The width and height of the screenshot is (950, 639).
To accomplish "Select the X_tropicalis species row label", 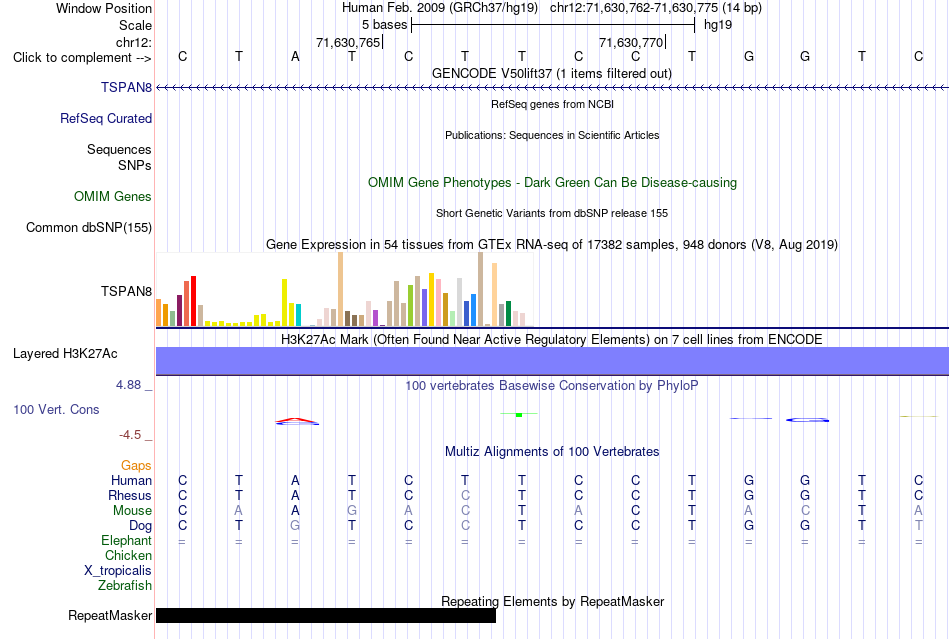I will (x=118, y=571).
